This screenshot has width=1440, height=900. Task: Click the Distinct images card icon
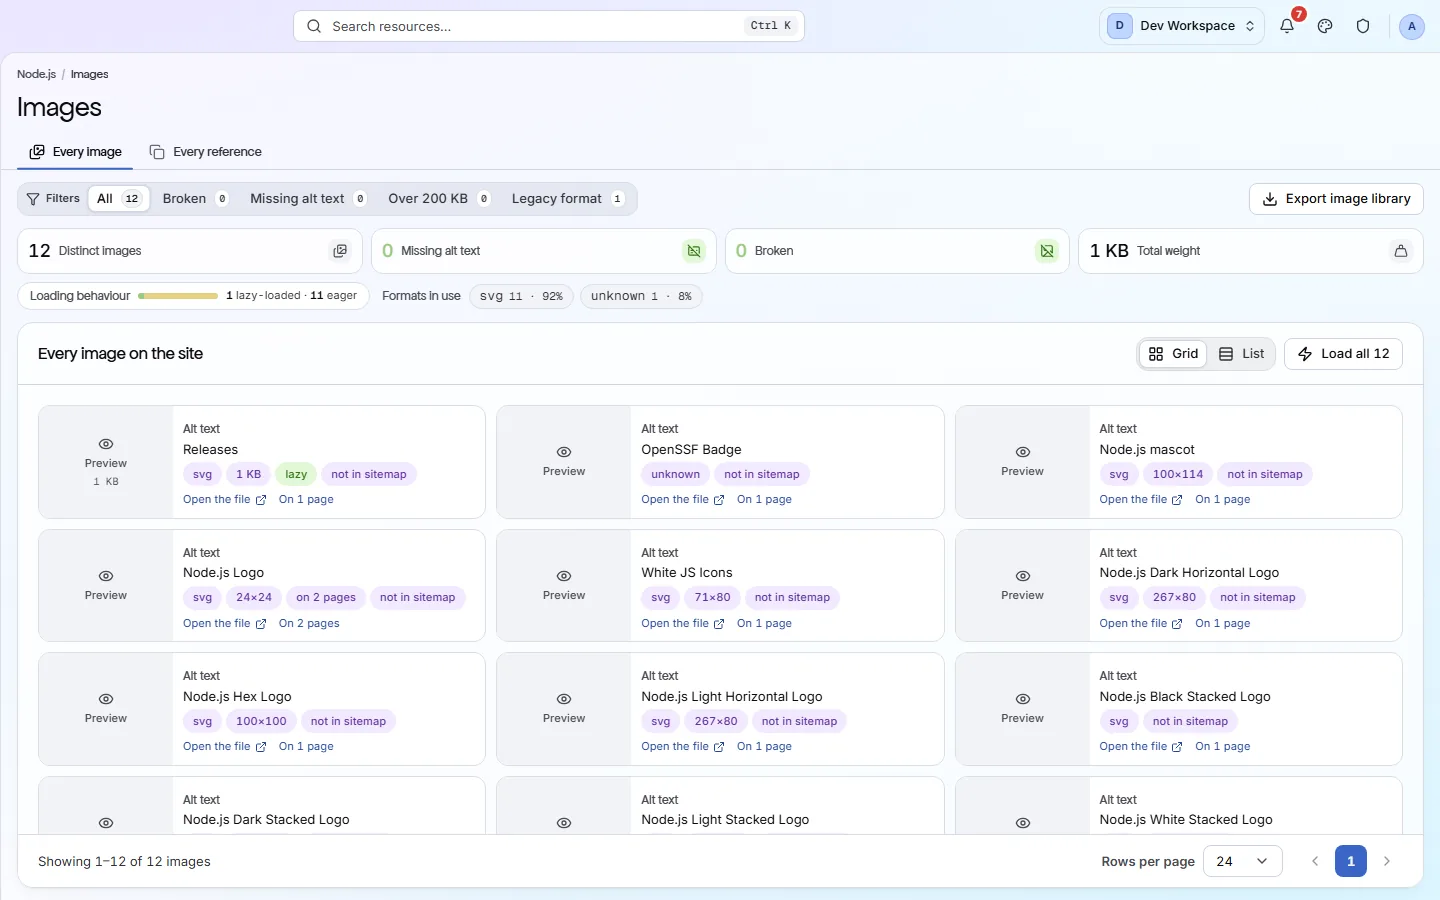[340, 251]
